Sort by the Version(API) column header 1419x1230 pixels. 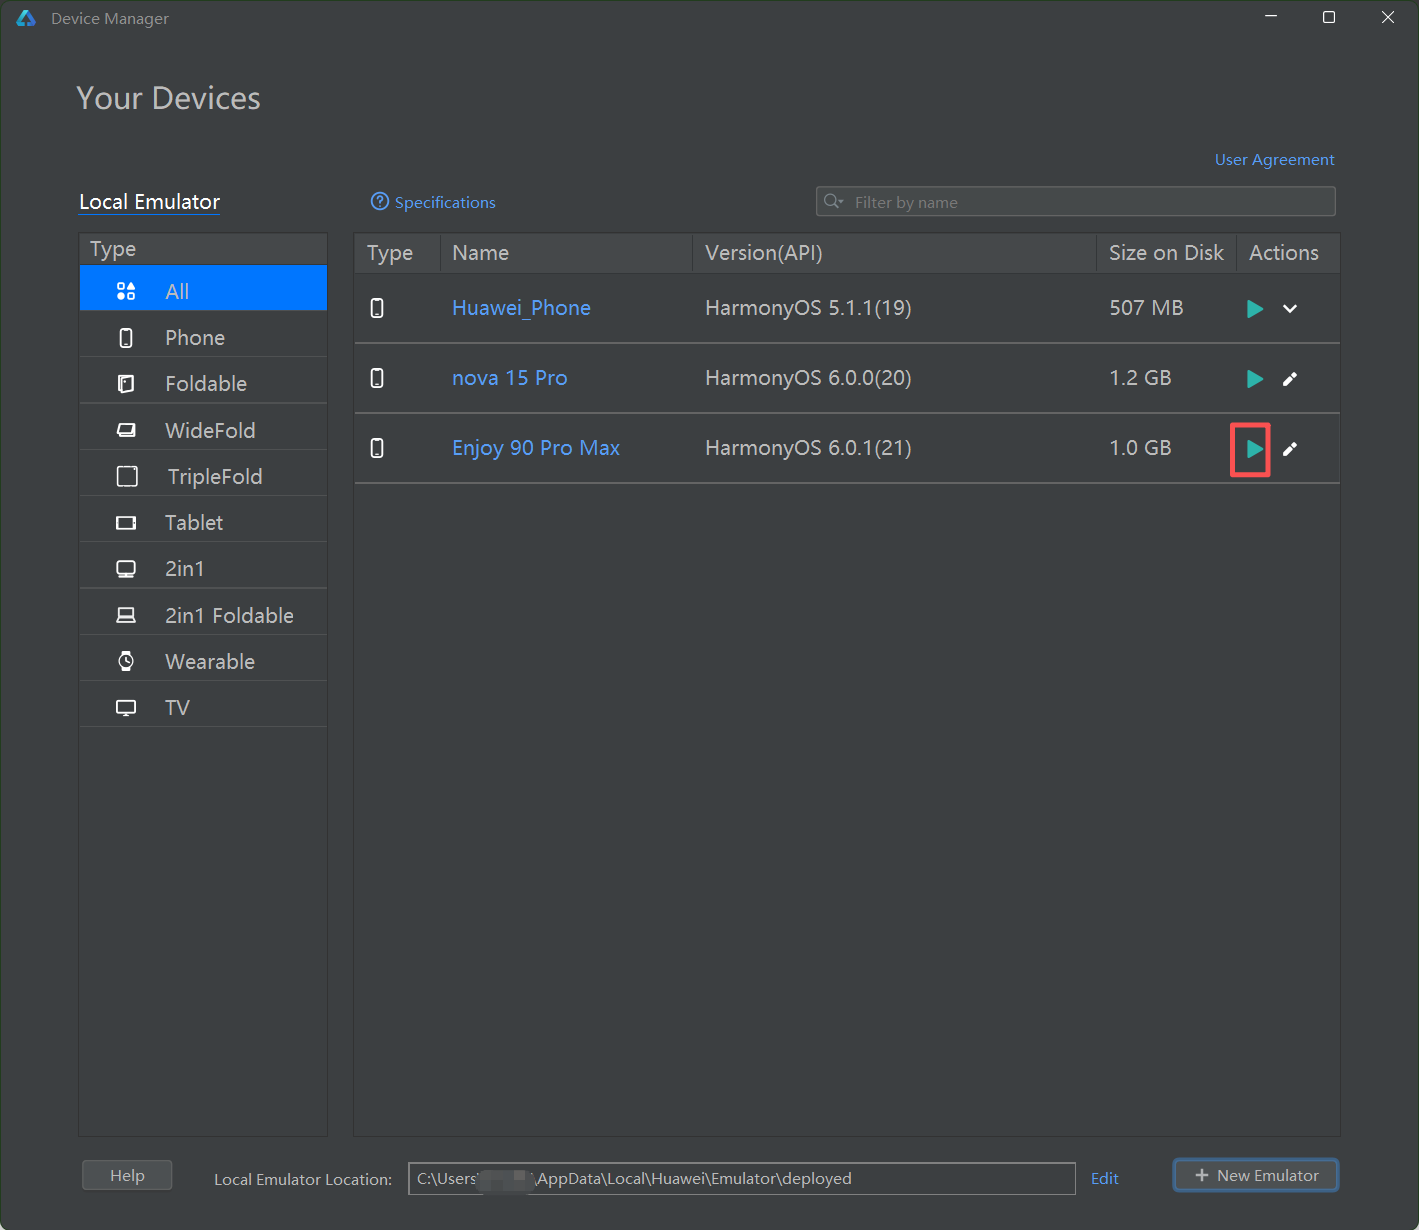(x=894, y=253)
